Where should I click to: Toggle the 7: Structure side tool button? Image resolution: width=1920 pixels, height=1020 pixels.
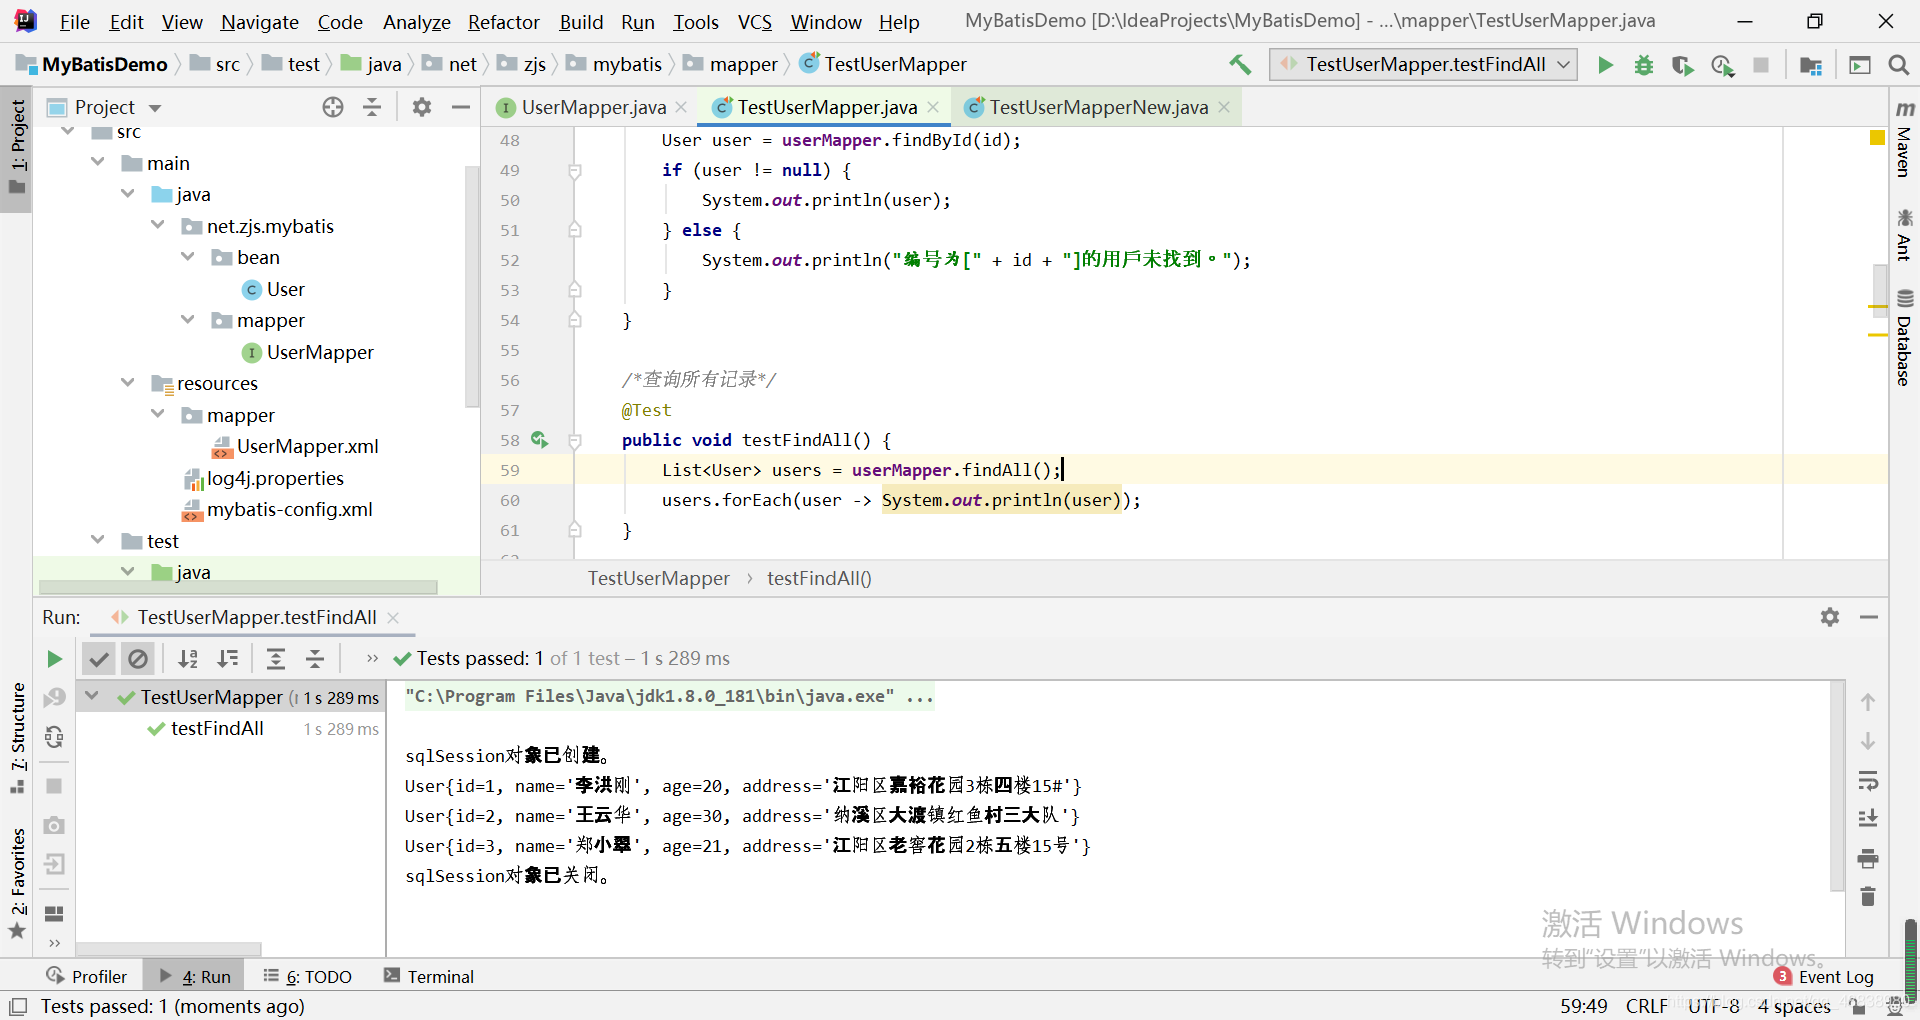(17, 738)
